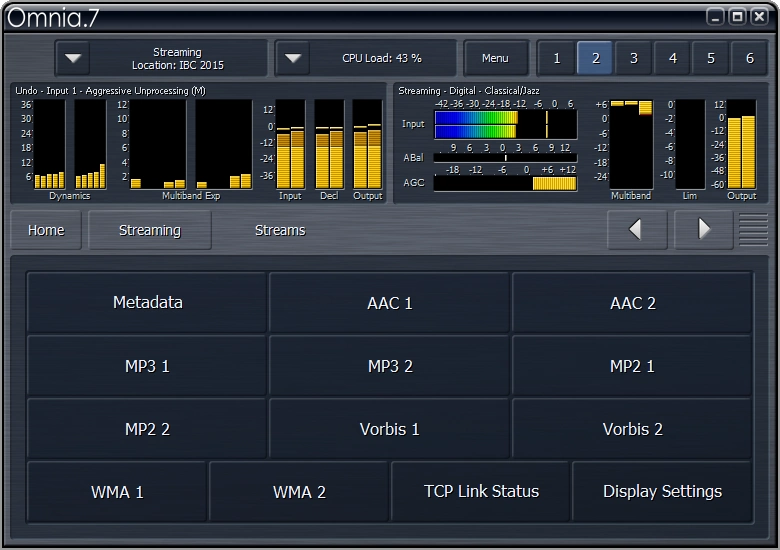Click the striped grip handle icon

click(x=753, y=230)
